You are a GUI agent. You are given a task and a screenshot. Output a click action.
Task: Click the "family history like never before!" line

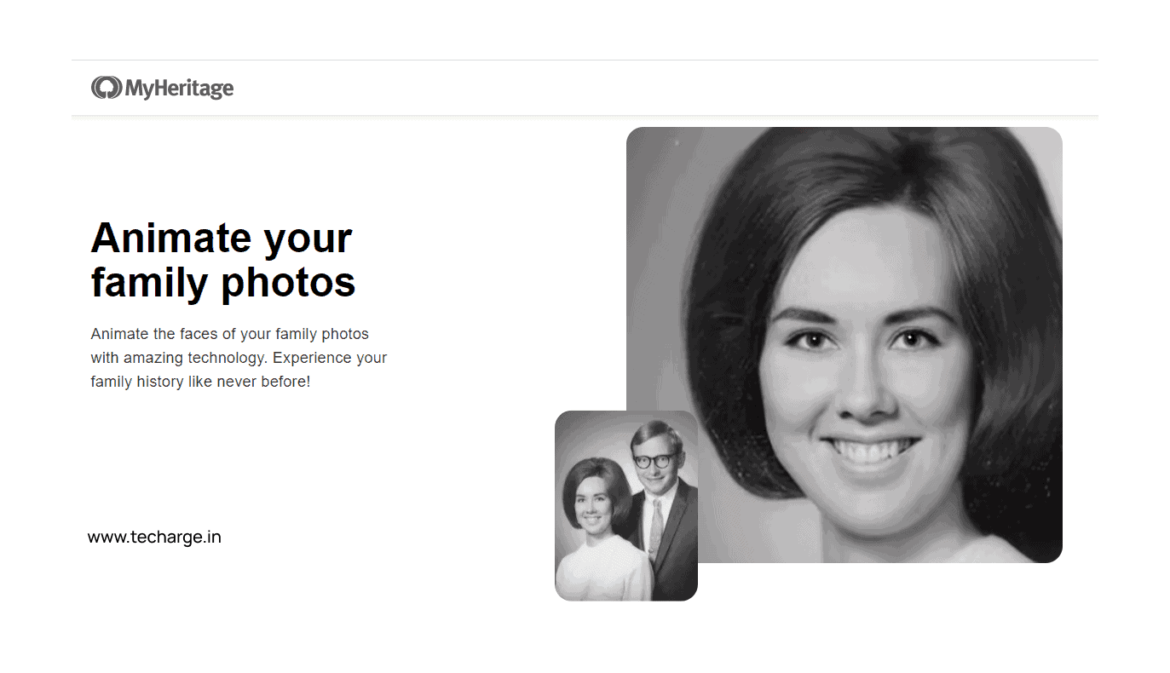200,381
